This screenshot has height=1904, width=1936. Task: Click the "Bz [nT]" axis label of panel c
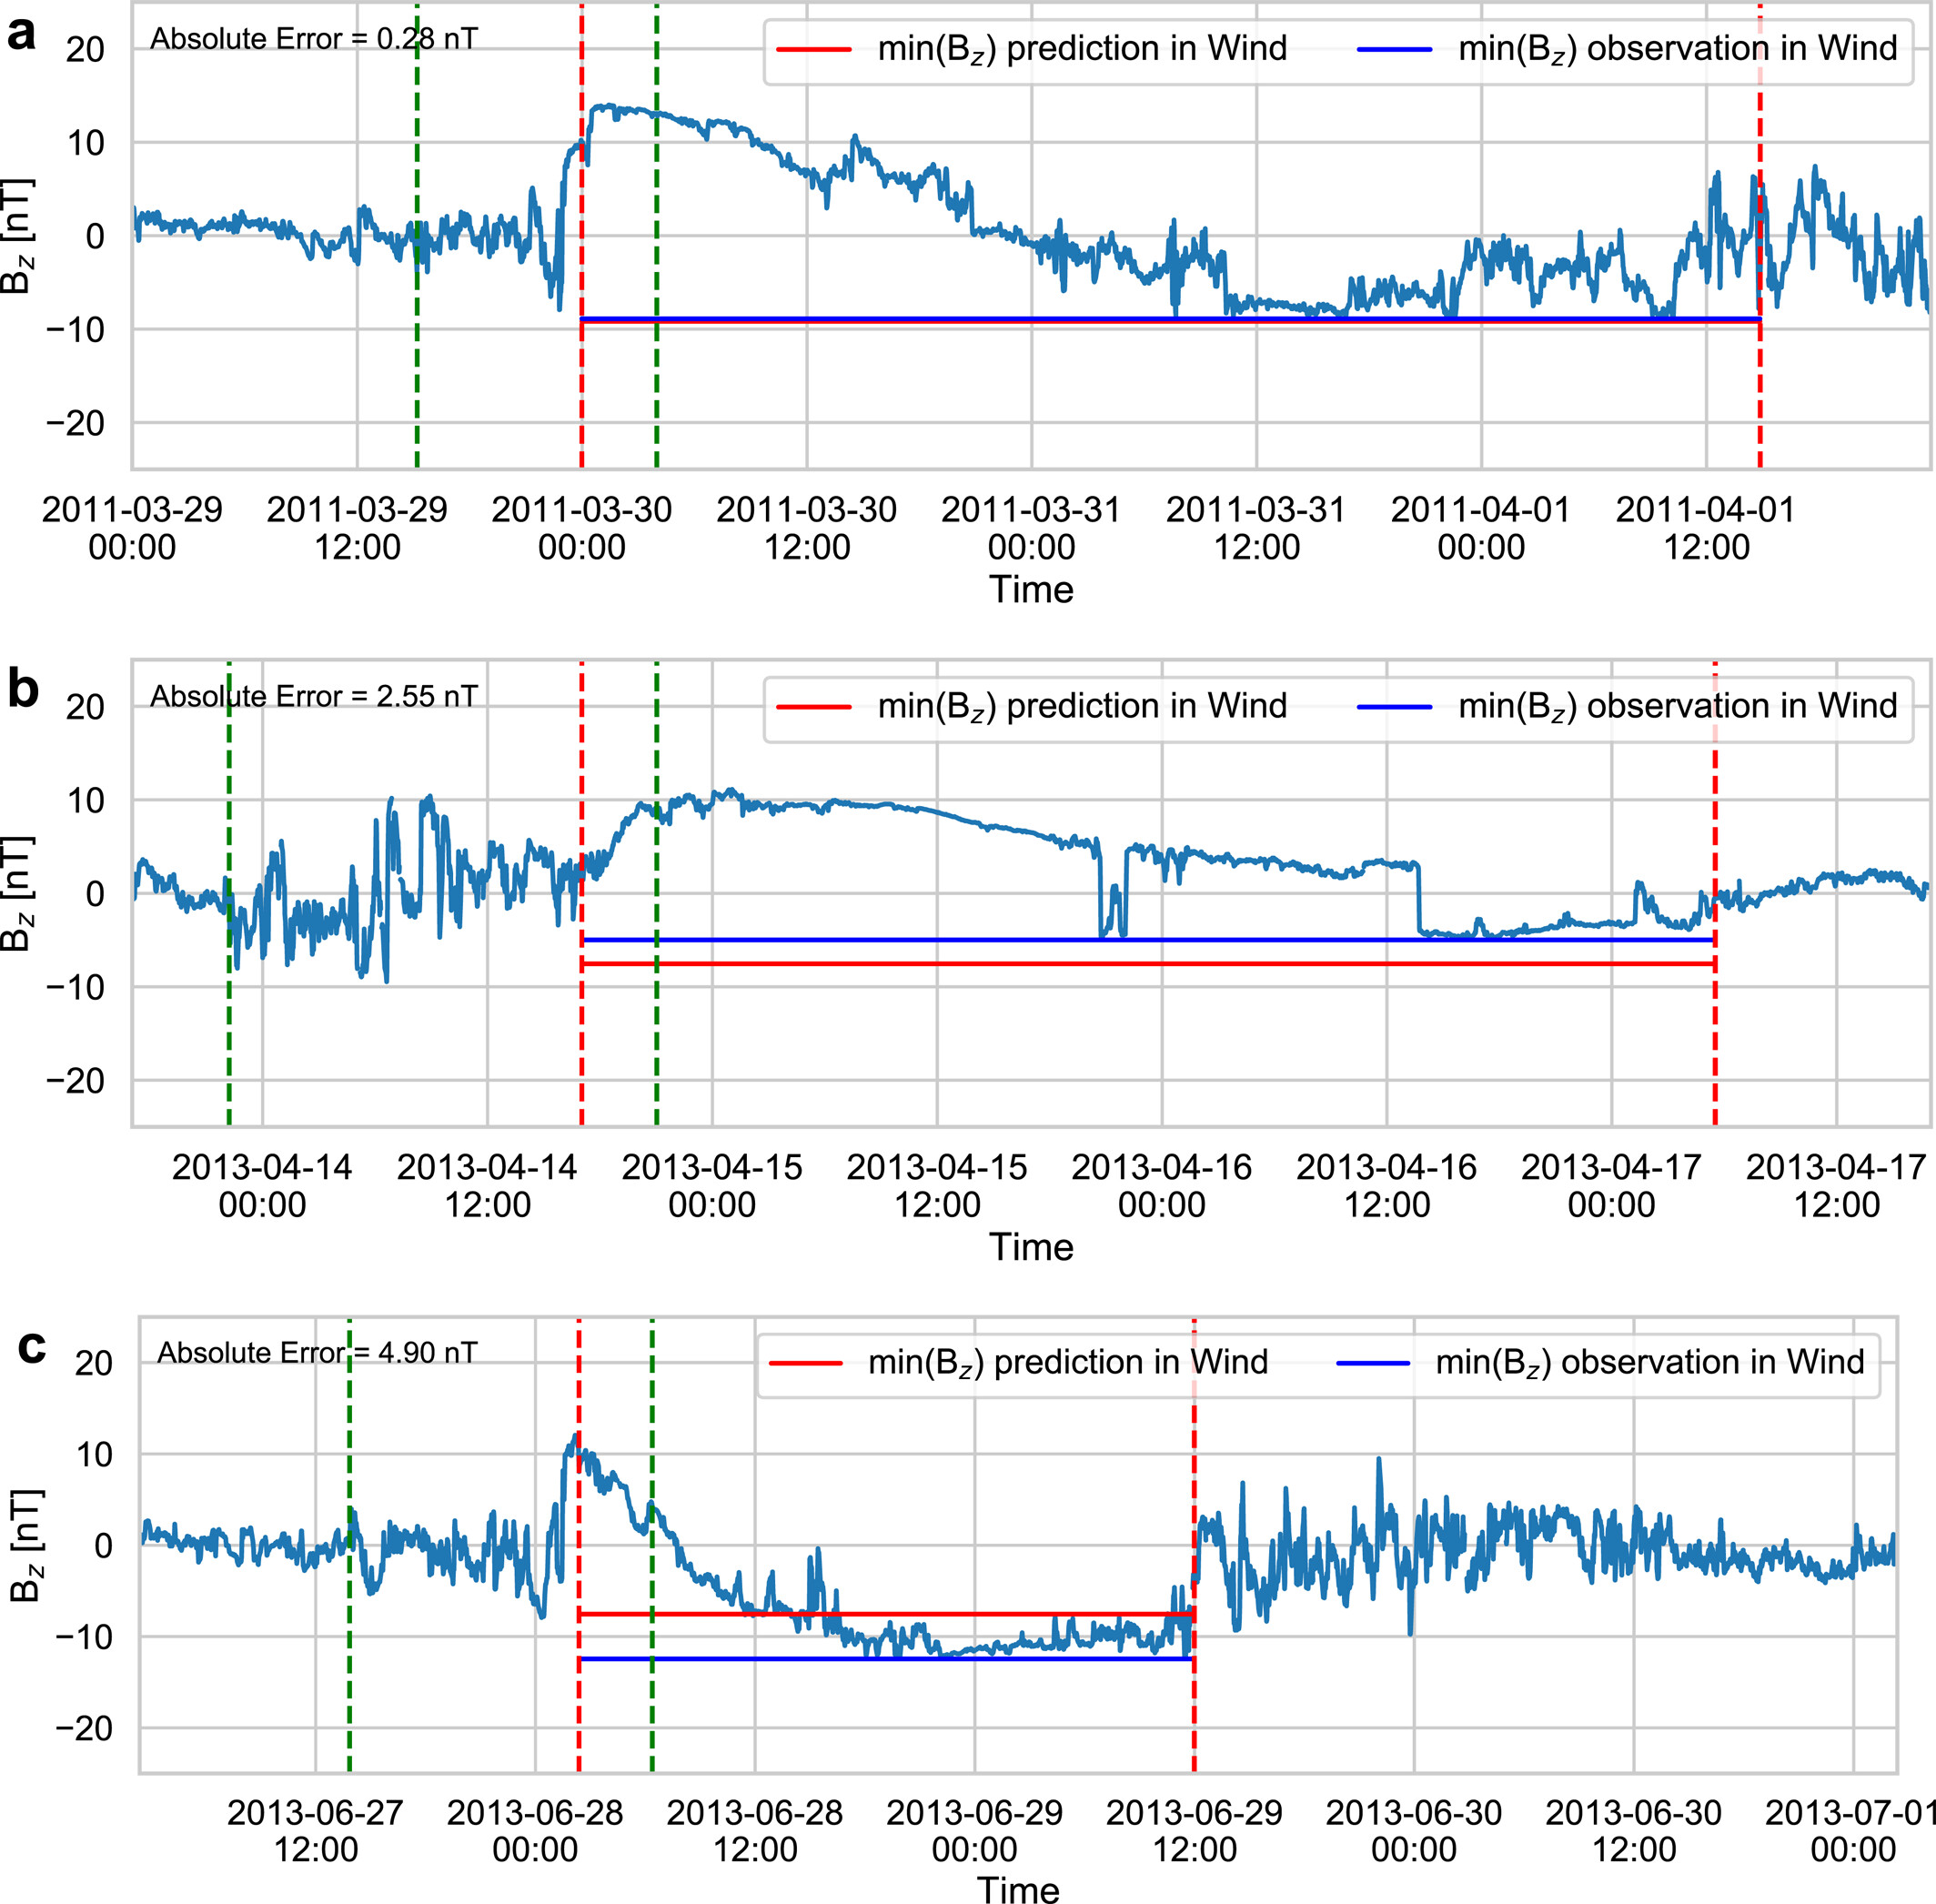pos(26,1545)
